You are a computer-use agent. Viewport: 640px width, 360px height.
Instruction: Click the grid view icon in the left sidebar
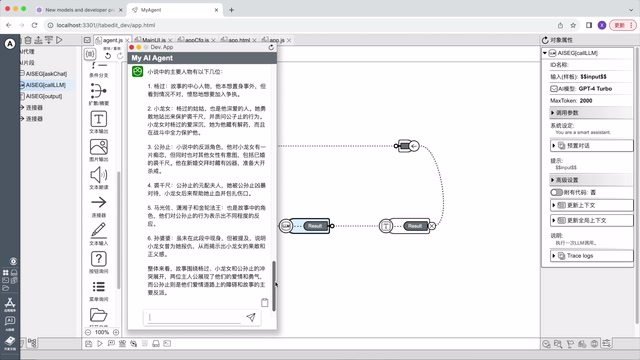pos(6,272)
